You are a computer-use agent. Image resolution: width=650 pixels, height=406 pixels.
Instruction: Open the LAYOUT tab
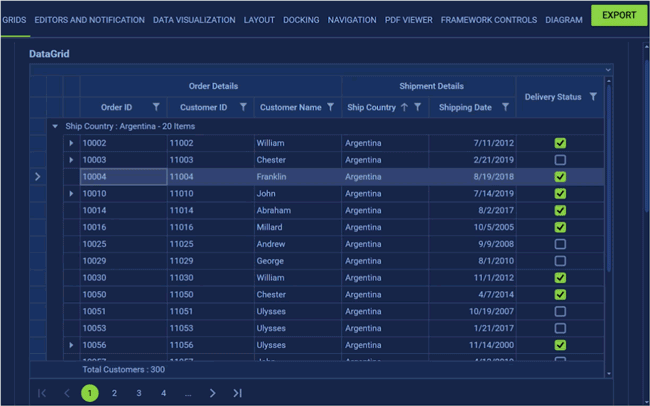click(259, 20)
